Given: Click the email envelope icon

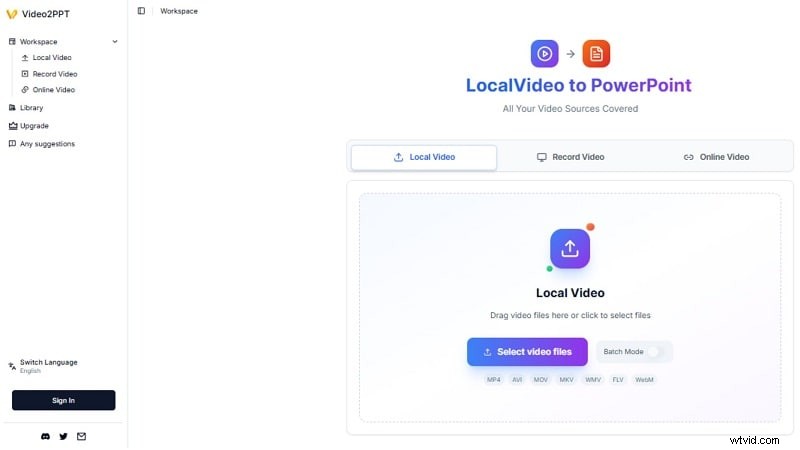Looking at the screenshot, I should pyautogui.click(x=82, y=437).
